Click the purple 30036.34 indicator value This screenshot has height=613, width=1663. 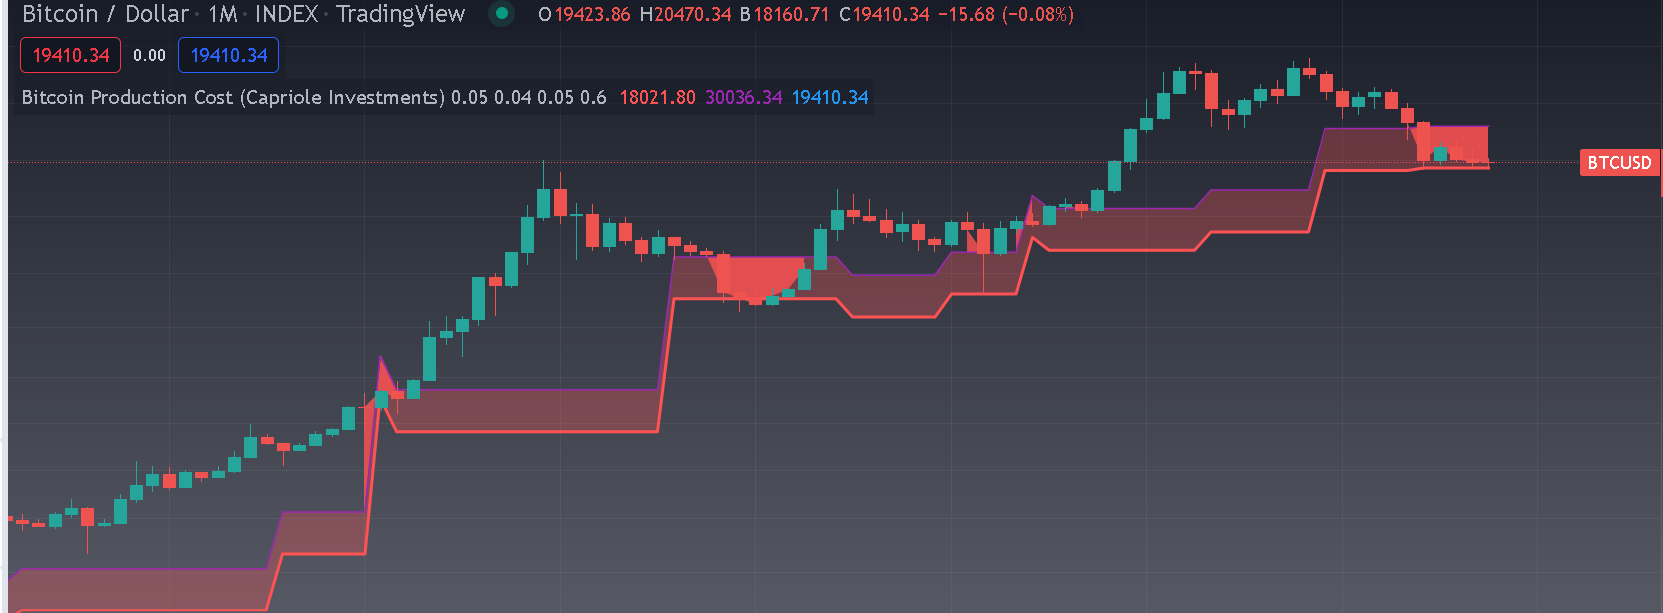743,97
